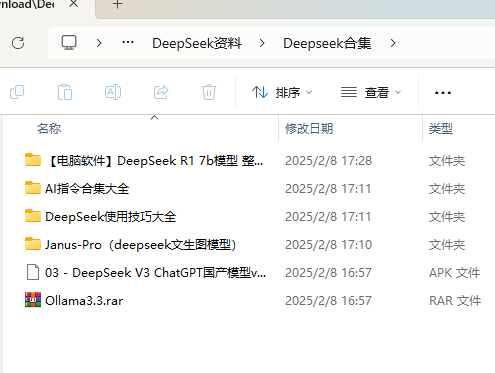Click the APK 文件 type cell
The width and height of the screenshot is (495, 373).
[454, 273]
